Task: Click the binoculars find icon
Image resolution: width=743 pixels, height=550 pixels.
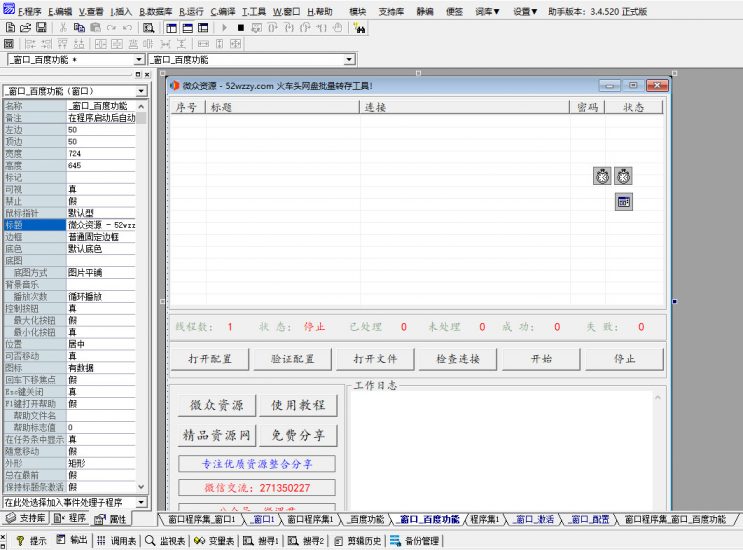Action: [x=359, y=28]
